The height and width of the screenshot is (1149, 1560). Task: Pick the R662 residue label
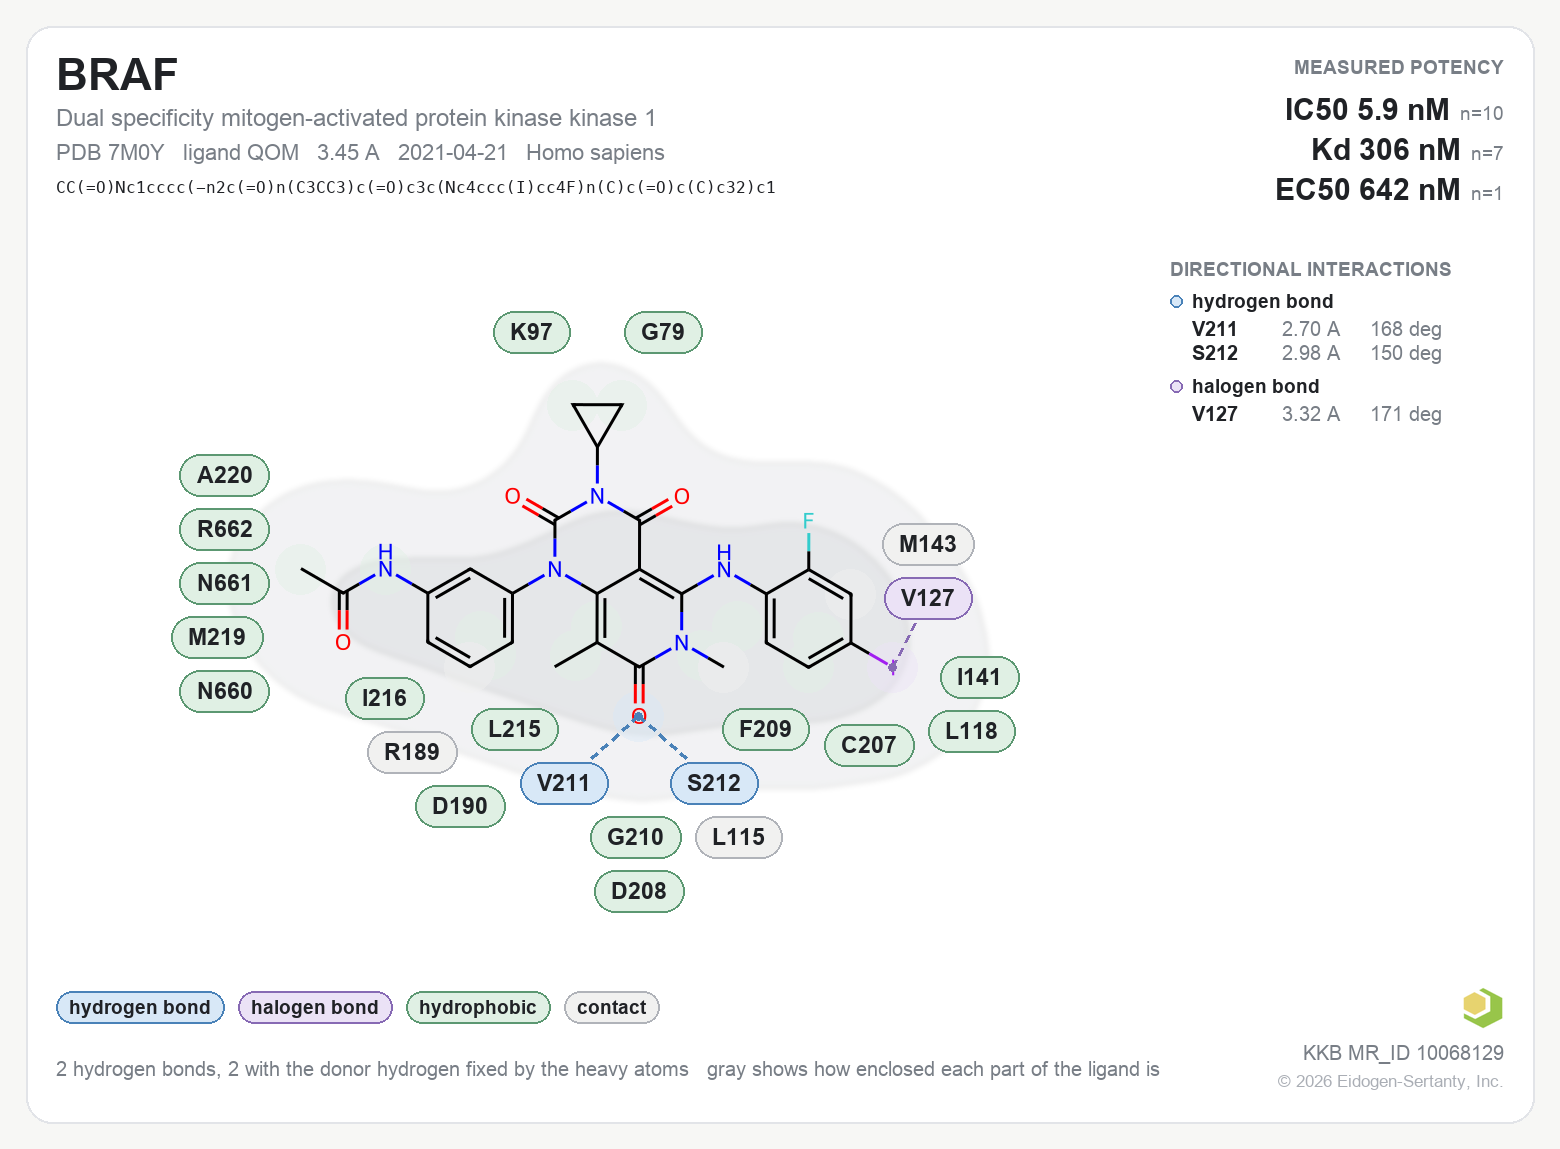click(225, 529)
